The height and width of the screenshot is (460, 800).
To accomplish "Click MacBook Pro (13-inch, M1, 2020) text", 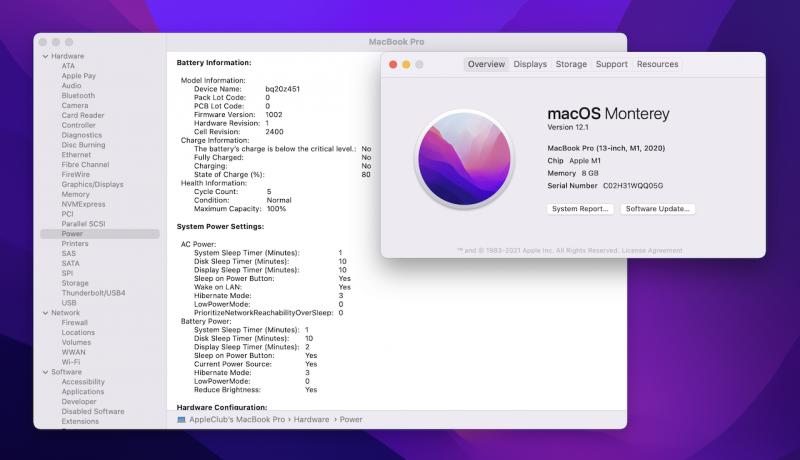I will tap(606, 148).
